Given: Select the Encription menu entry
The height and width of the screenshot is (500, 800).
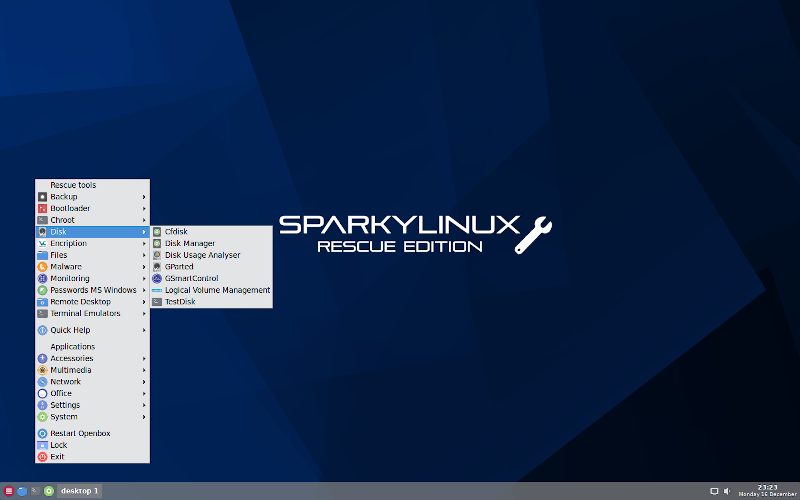Looking at the screenshot, I should coord(92,243).
